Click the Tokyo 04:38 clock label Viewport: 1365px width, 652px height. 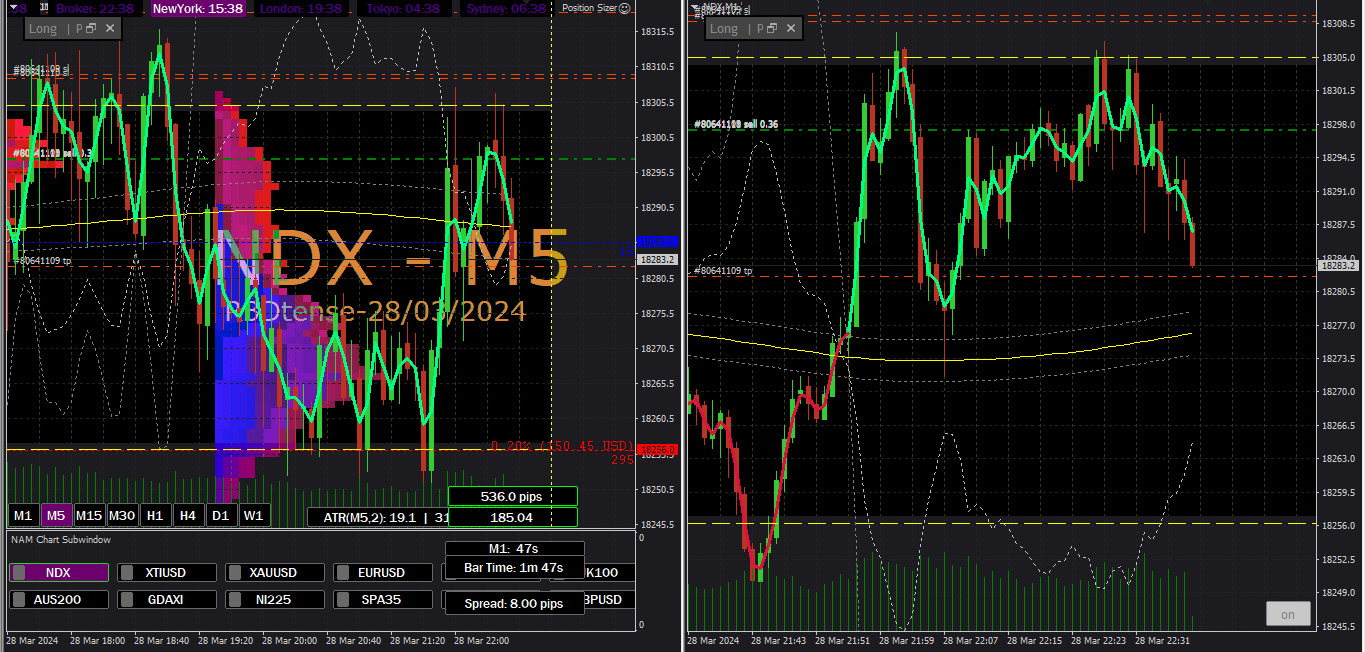pos(403,8)
